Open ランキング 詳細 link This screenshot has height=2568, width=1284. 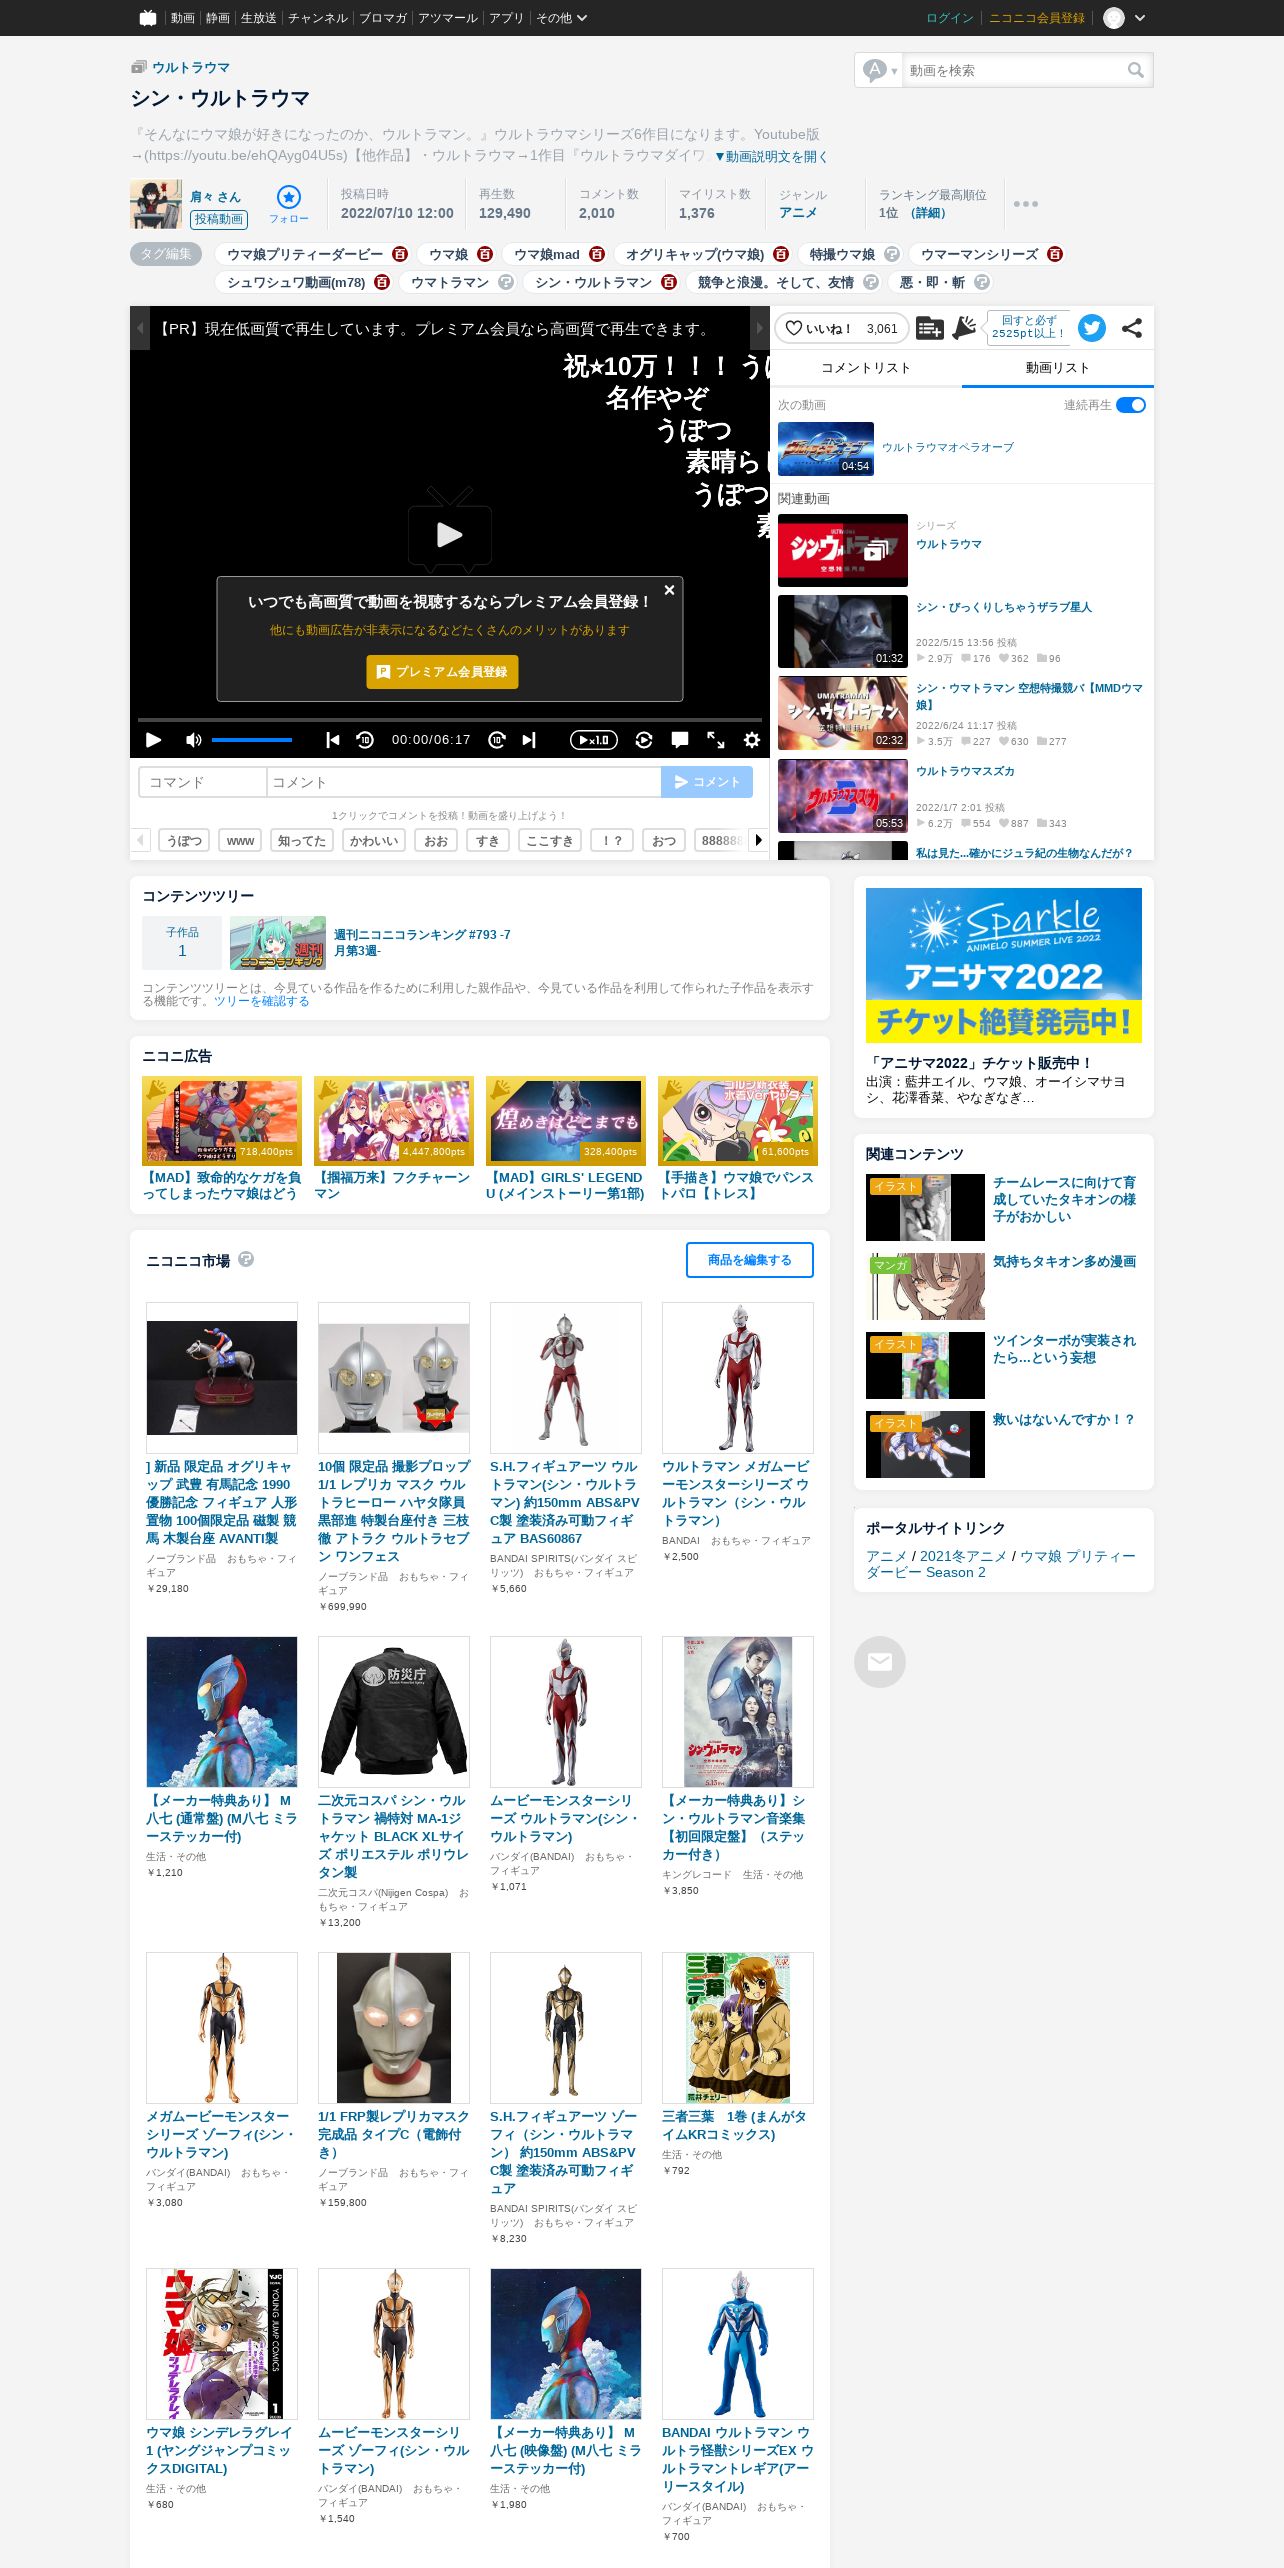[927, 213]
